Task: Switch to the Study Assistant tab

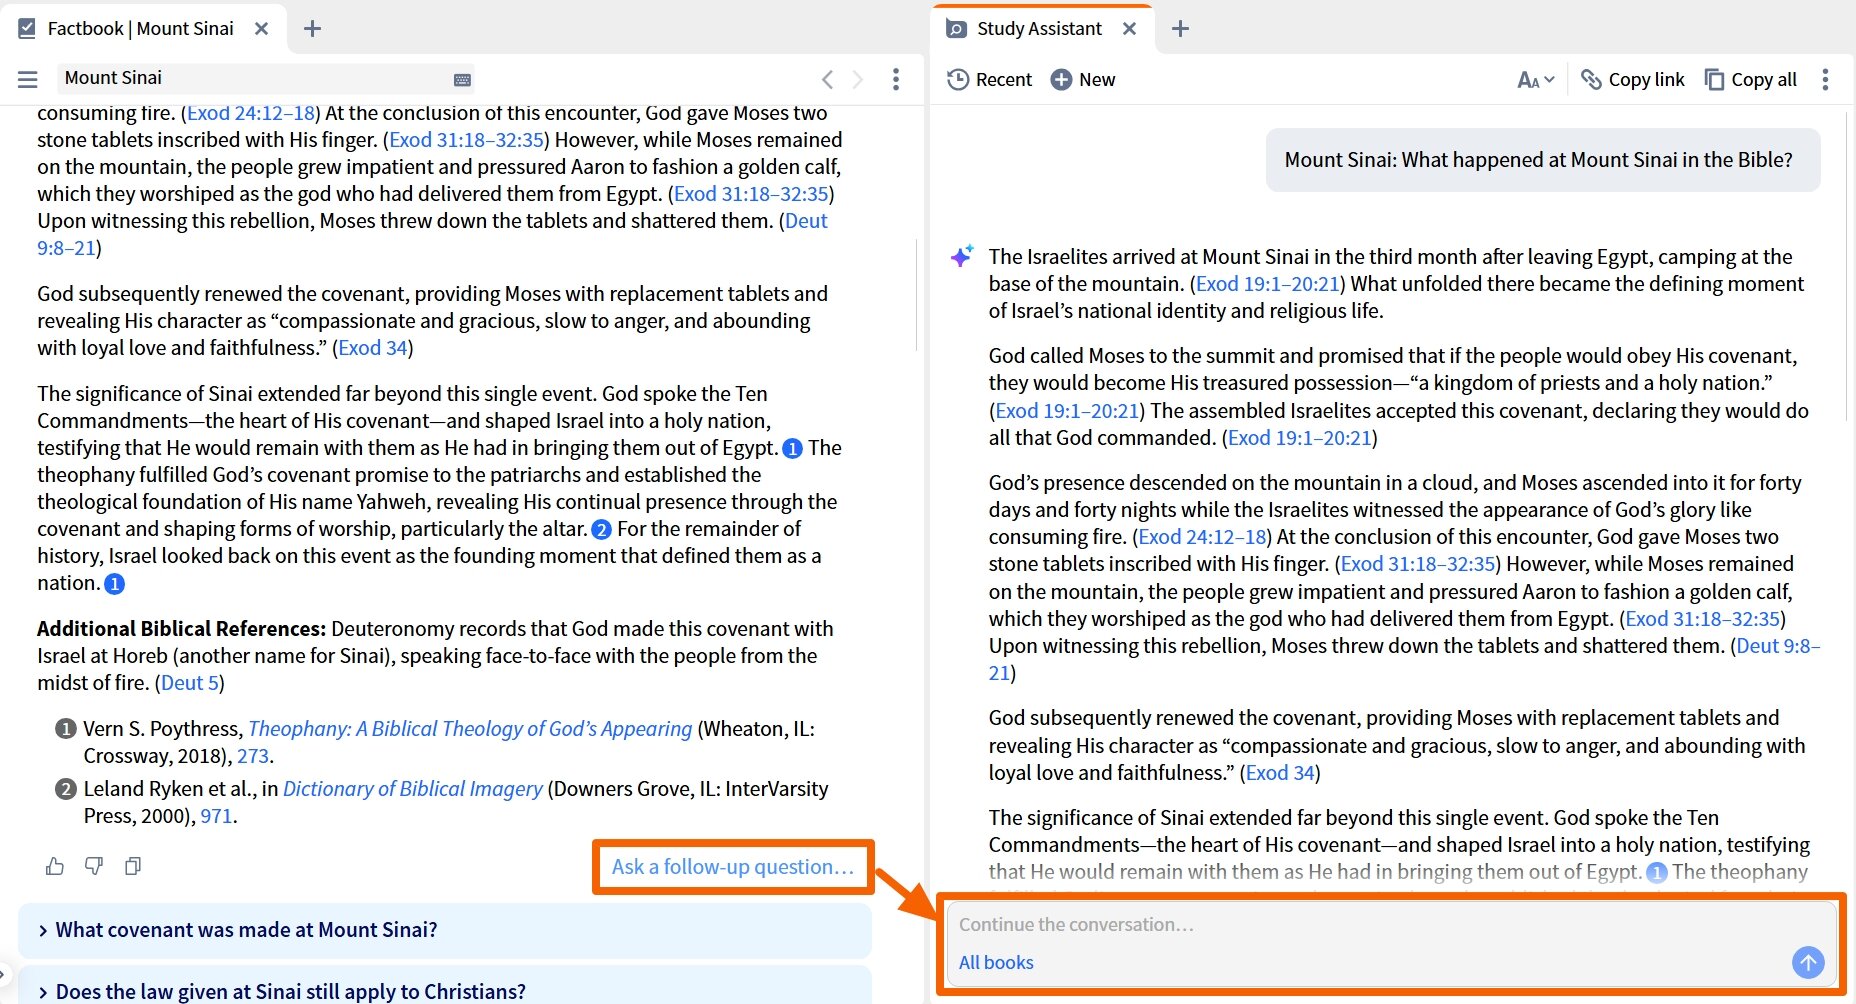Action: tap(1040, 29)
